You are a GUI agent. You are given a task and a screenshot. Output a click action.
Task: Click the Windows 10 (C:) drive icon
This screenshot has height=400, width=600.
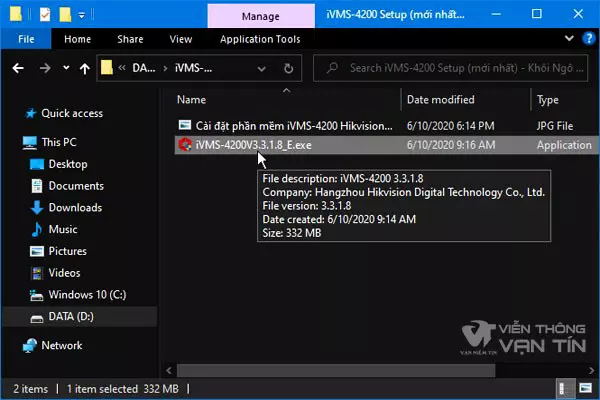tap(37, 295)
